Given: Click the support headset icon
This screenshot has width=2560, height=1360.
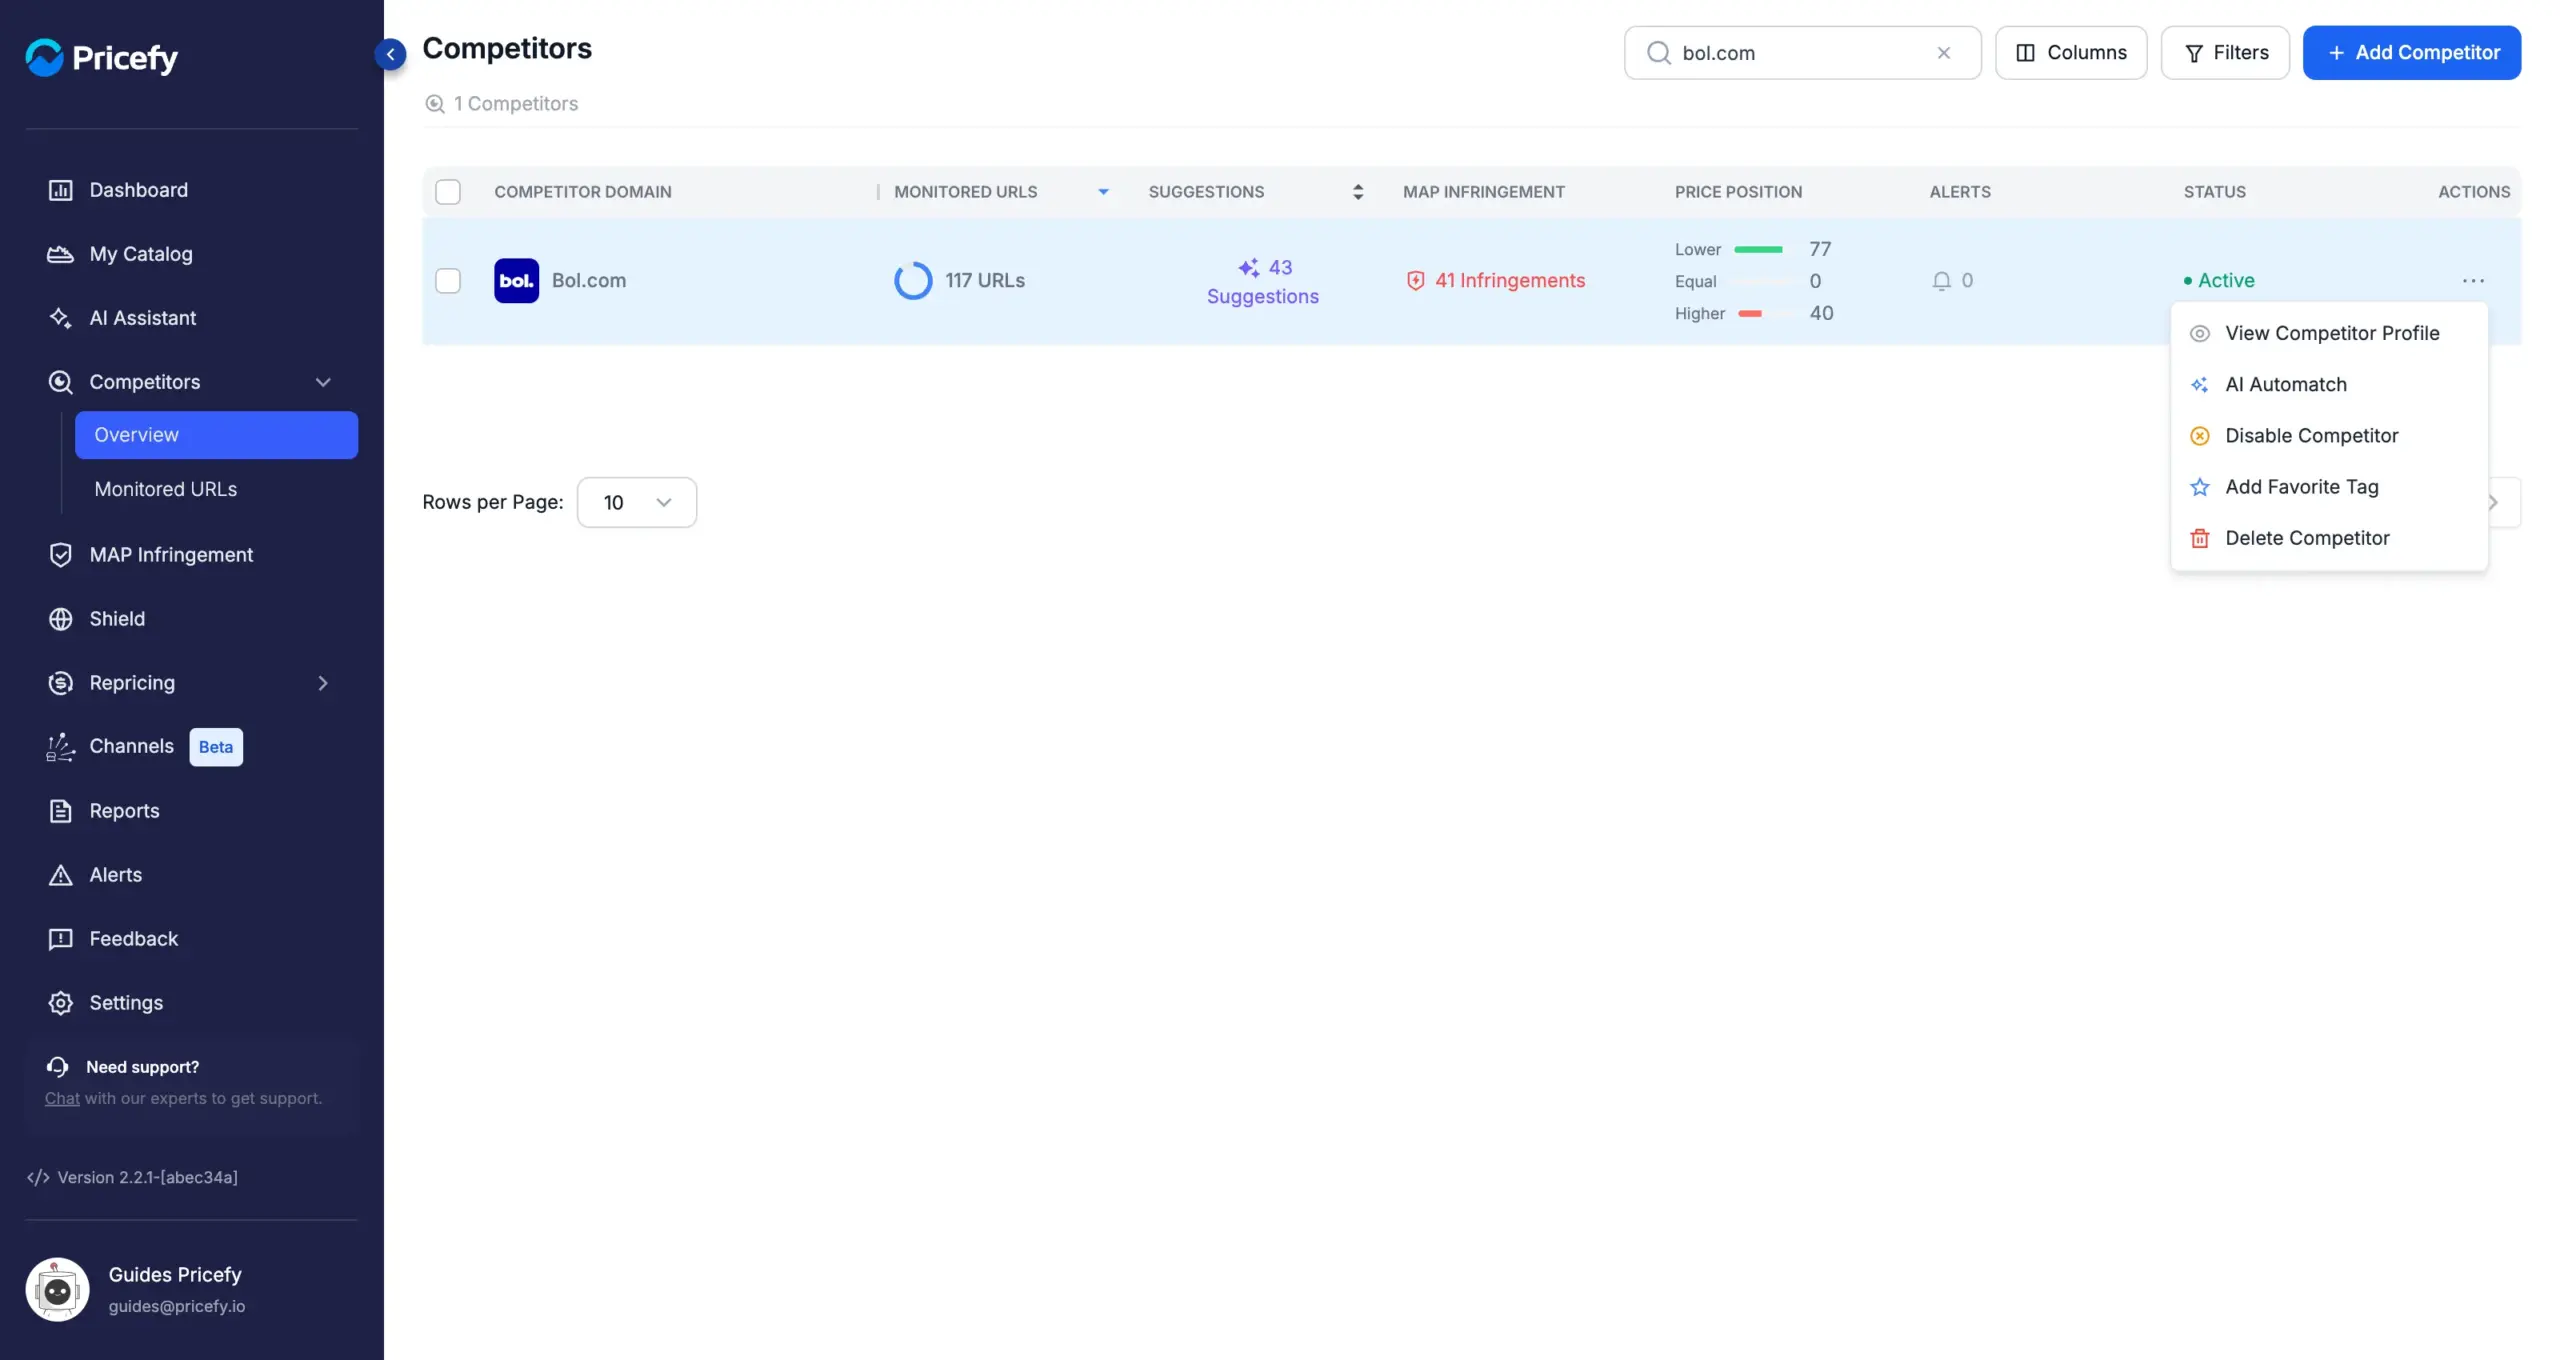Looking at the screenshot, I should 57,1067.
